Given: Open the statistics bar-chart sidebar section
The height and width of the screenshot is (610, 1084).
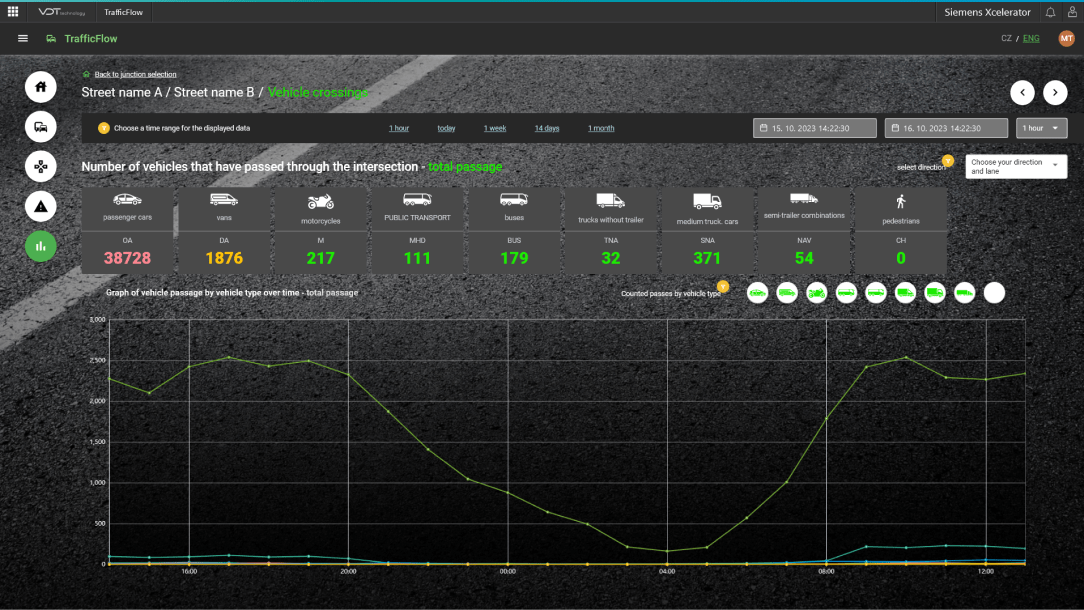Looking at the screenshot, I should pyautogui.click(x=41, y=246).
